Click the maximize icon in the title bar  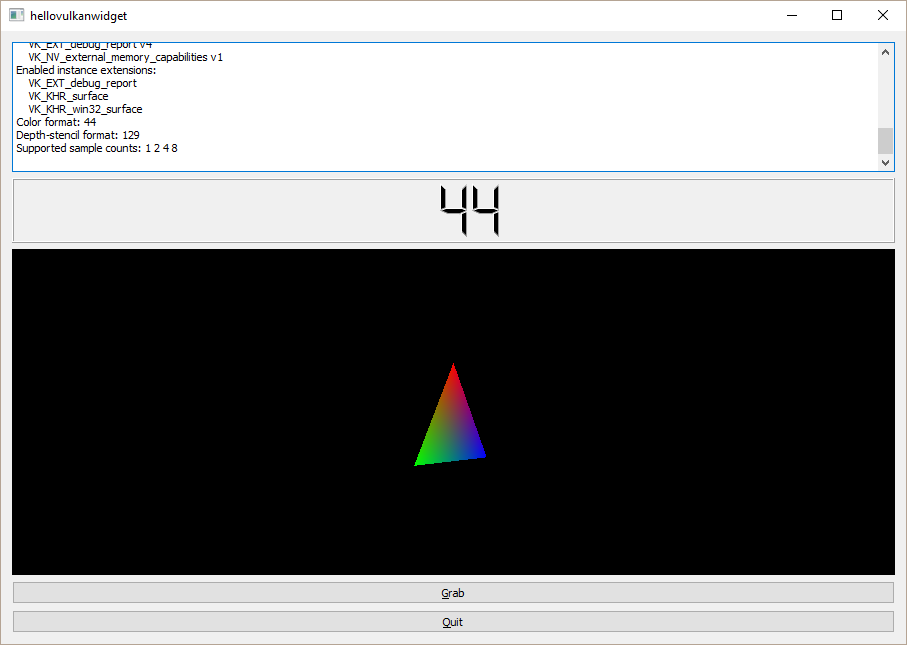pos(836,15)
